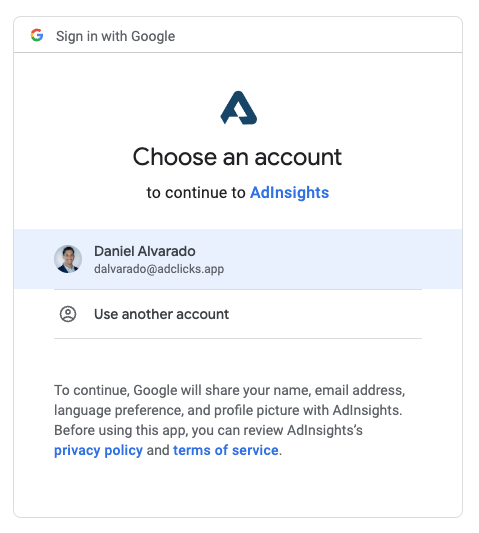Click the Google G logo
This screenshot has width=479, height=533.
[37, 35]
